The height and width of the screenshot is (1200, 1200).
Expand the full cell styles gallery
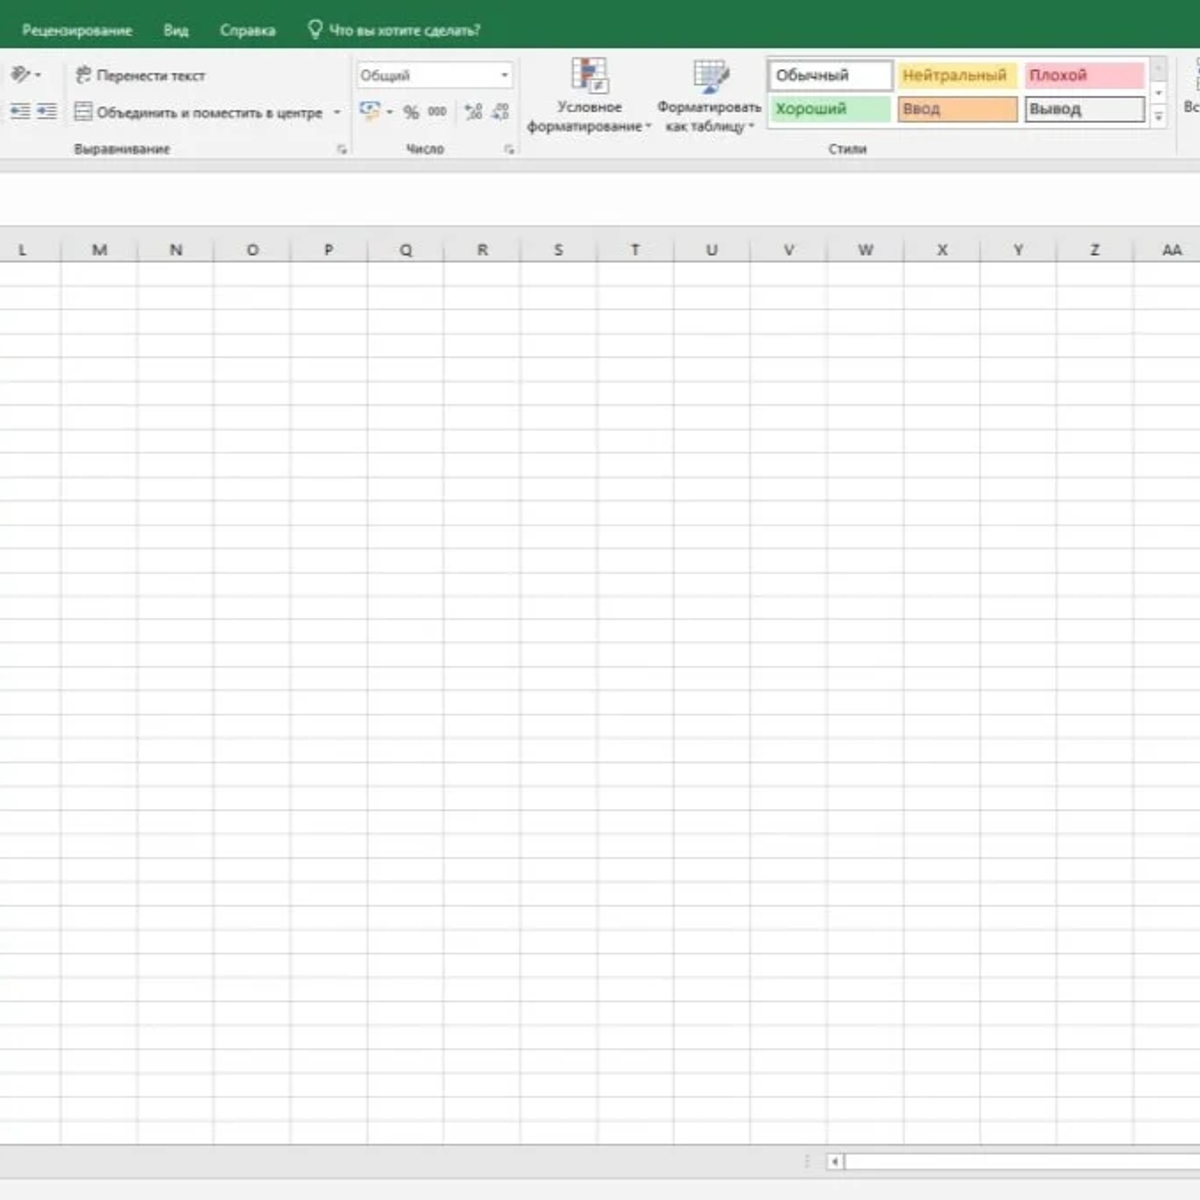click(x=1159, y=117)
